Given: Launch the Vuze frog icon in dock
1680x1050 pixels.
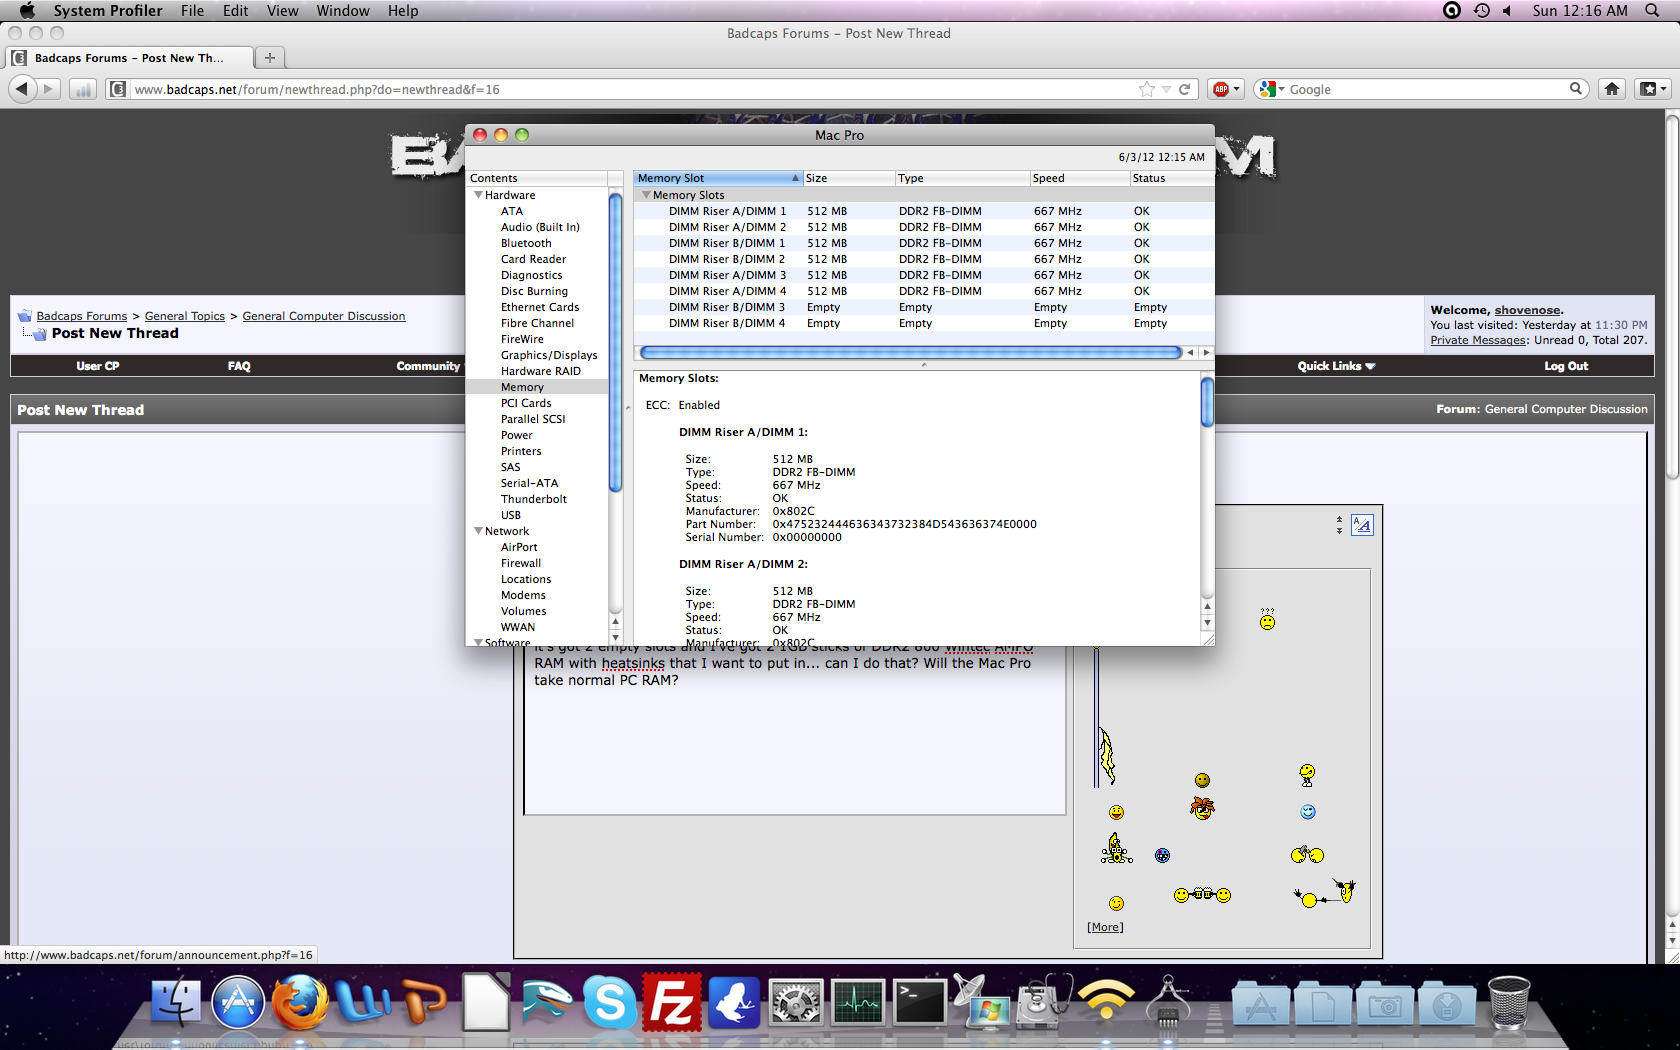Looking at the screenshot, I should point(734,1002).
